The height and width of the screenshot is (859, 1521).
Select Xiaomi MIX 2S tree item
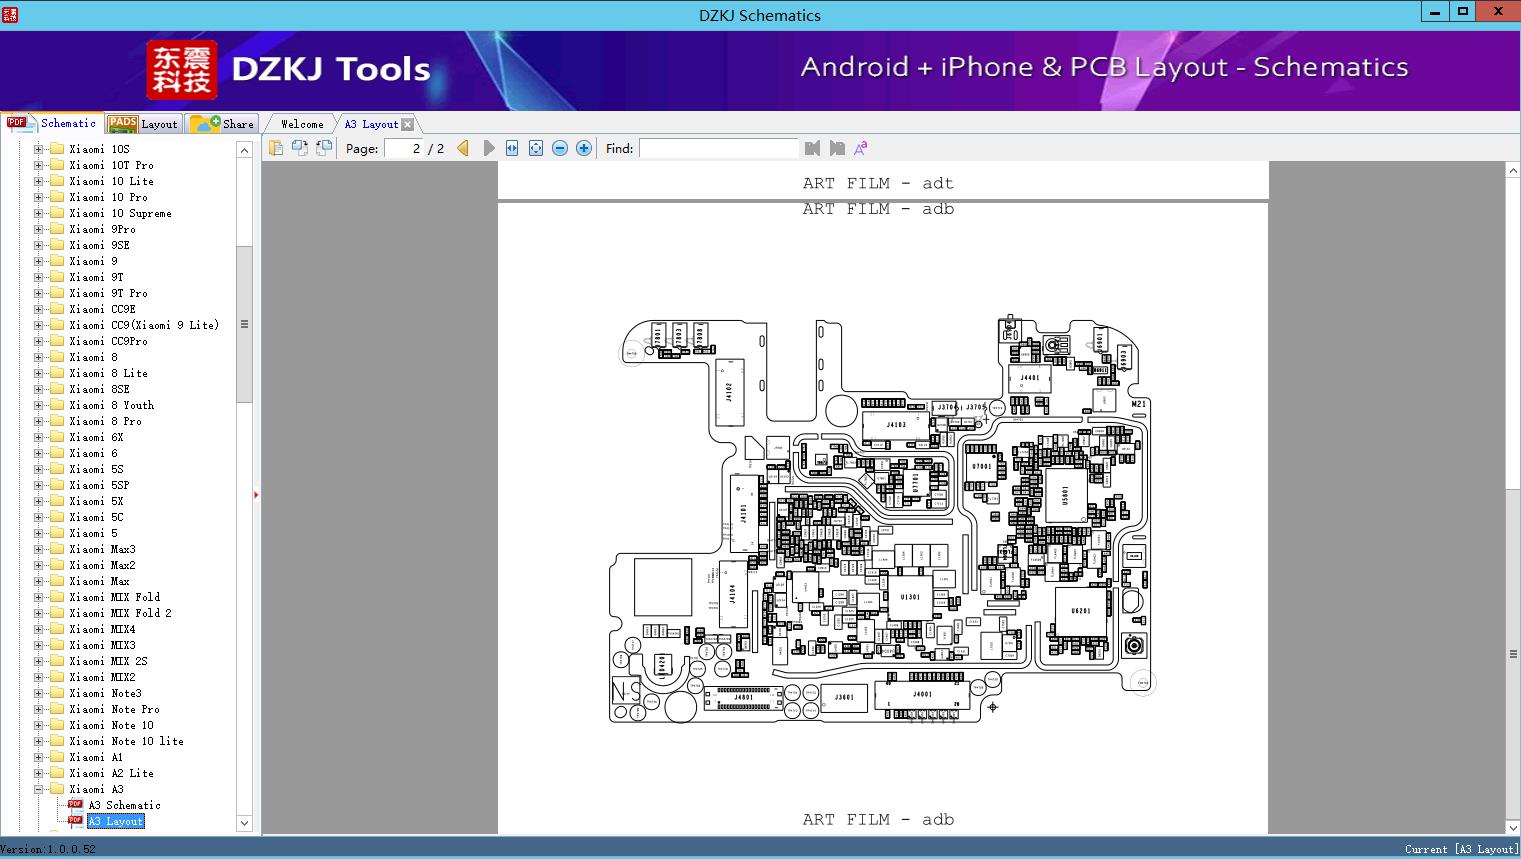[108, 661]
